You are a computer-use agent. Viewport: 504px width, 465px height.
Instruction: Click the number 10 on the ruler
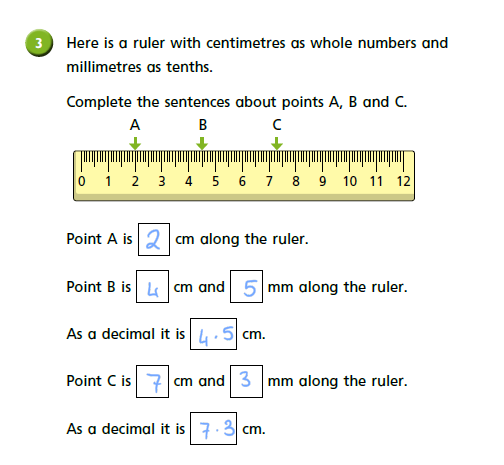point(350,181)
